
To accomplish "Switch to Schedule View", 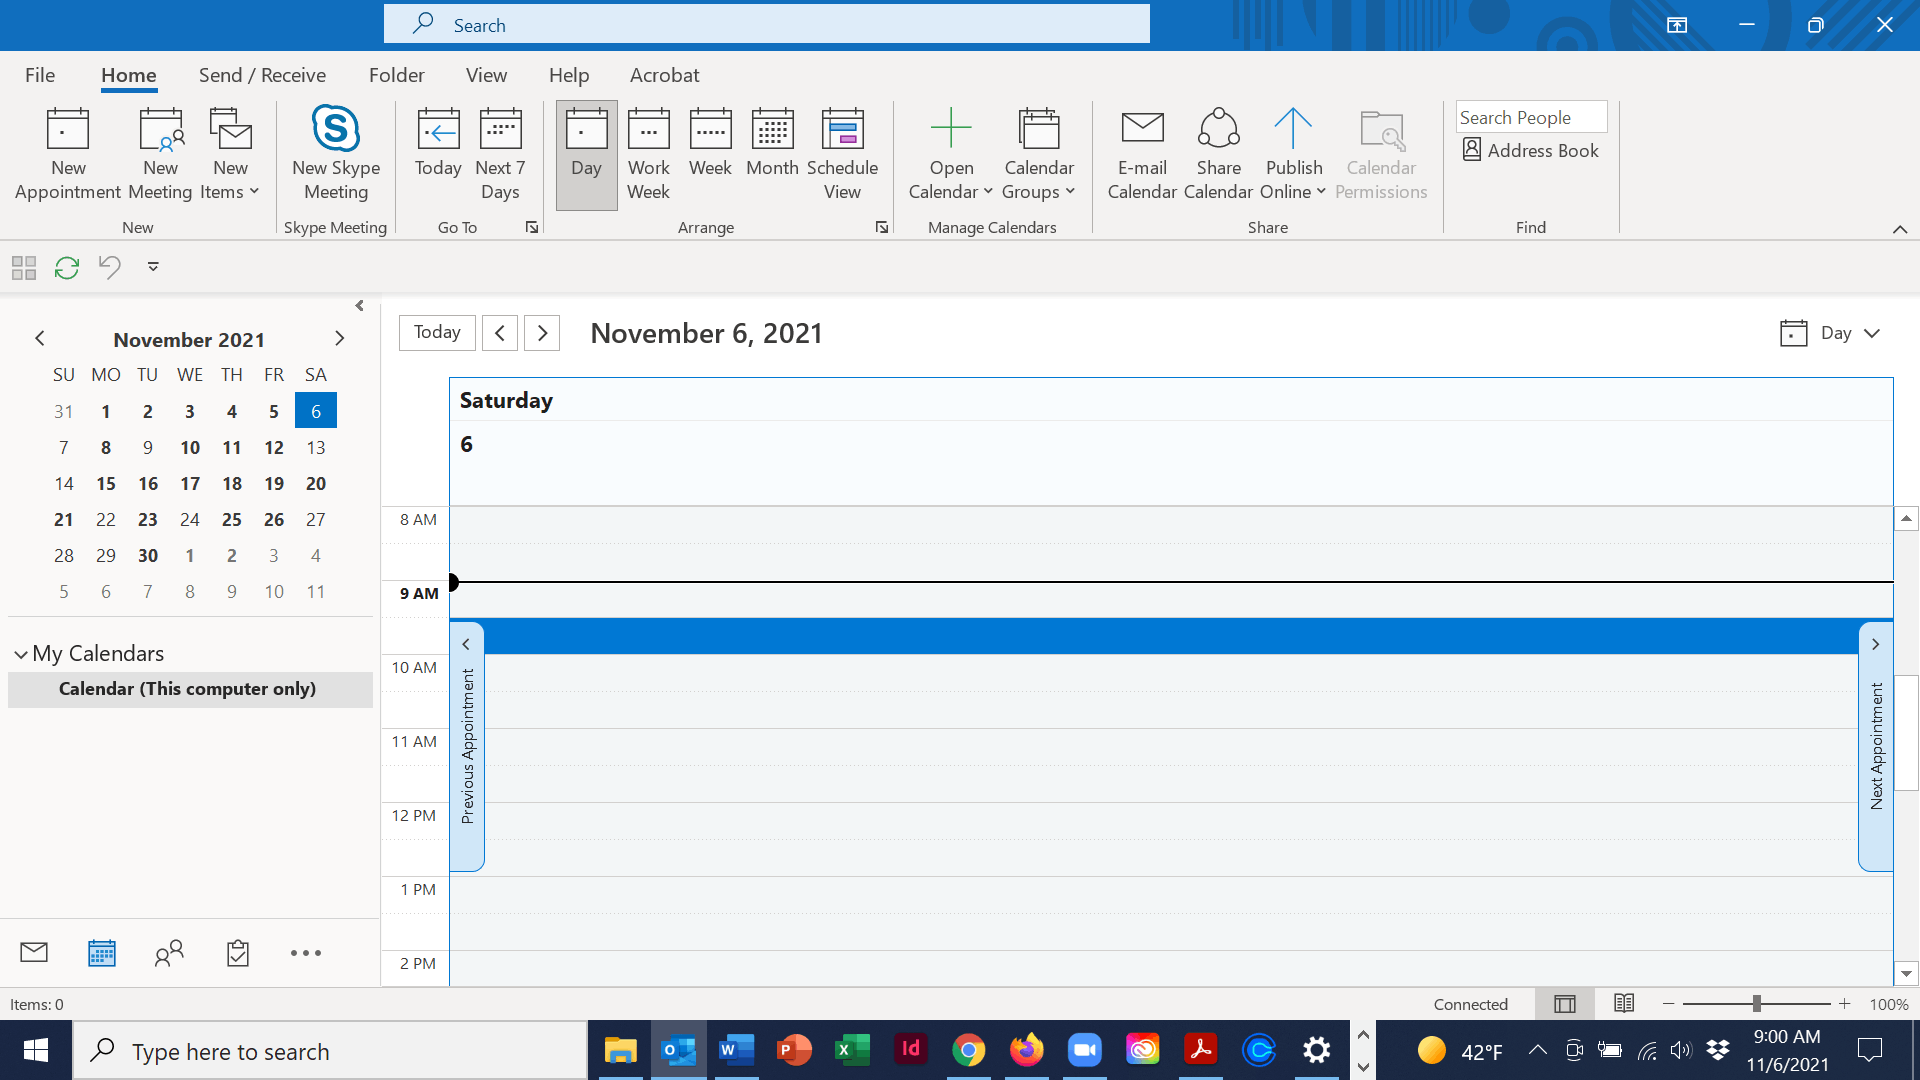I will tap(842, 155).
